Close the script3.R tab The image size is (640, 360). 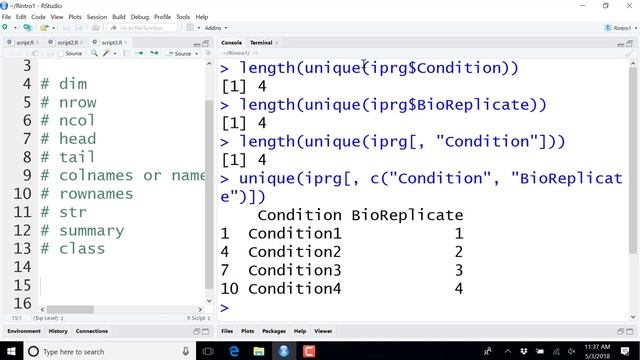(126, 42)
